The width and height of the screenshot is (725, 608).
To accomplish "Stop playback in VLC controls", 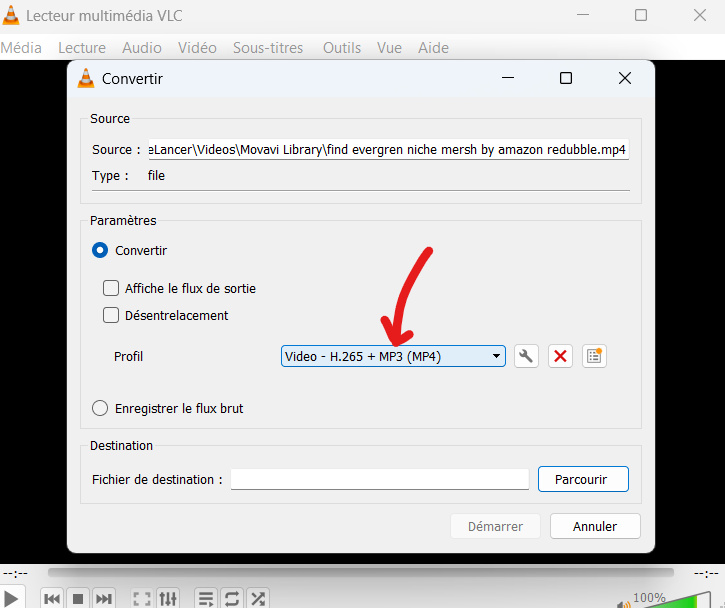I will point(78,599).
